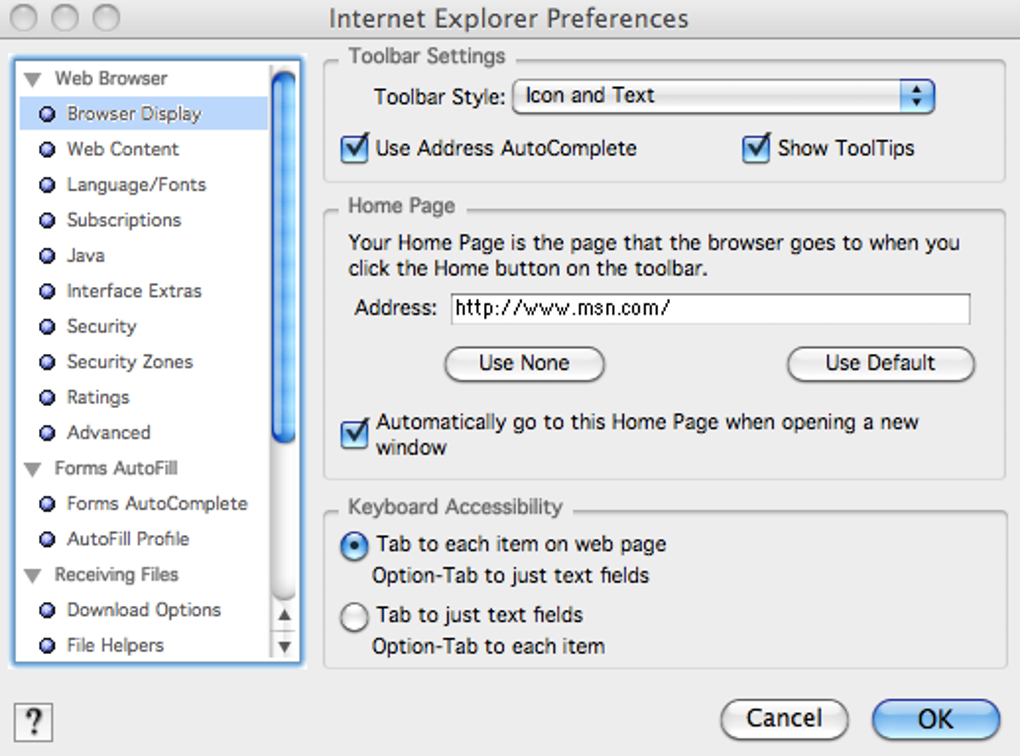Click the Web Browser category label

click(111, 78)
